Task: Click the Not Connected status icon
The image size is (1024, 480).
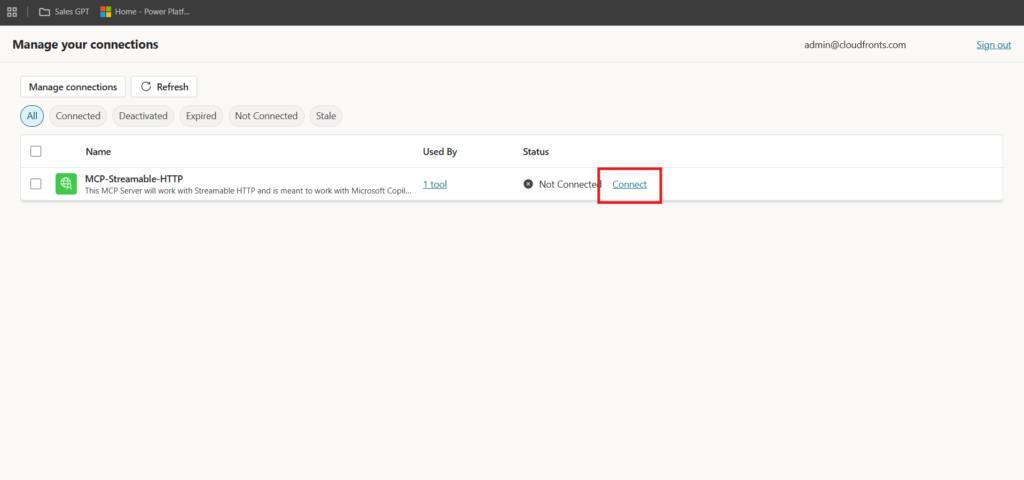Action: click(528, 184)
